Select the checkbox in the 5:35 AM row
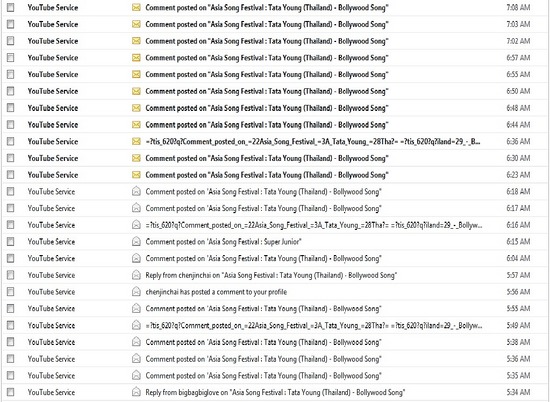550x402 pixels. [x=11, y=375]
